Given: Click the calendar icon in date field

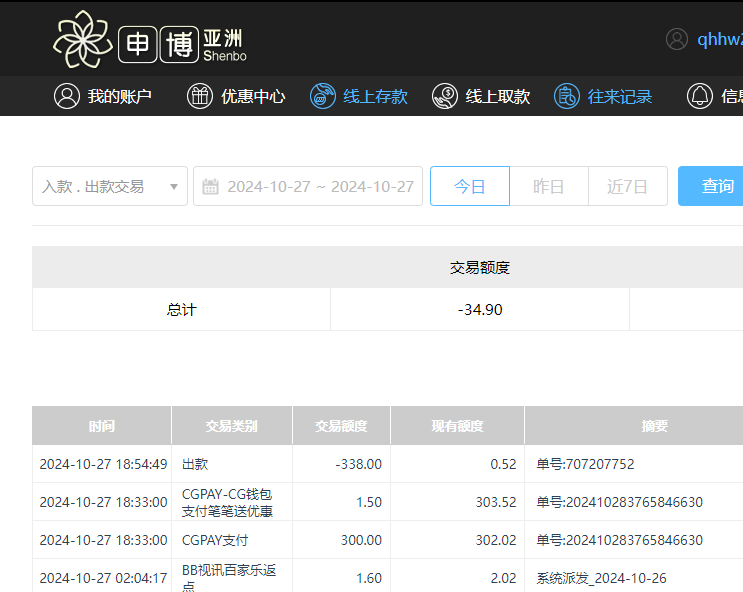Looking at the screenshot, I should click(210, 187).
